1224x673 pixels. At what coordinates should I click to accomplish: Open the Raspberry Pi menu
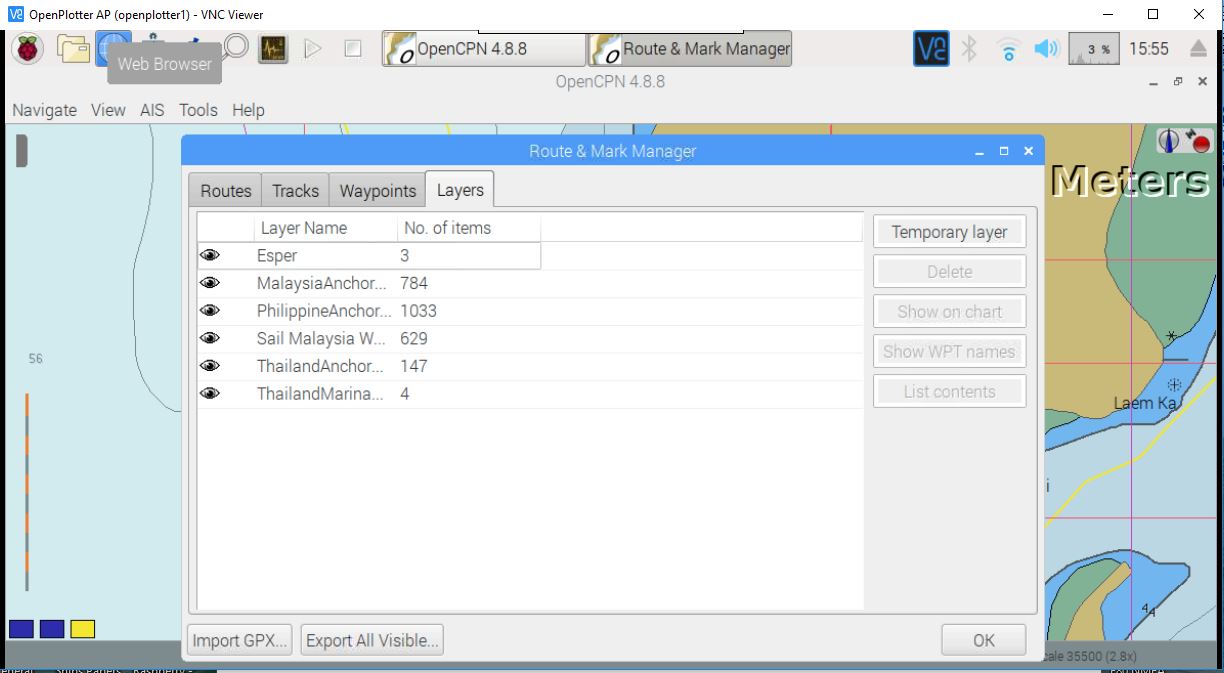click(x=27, y=48)
